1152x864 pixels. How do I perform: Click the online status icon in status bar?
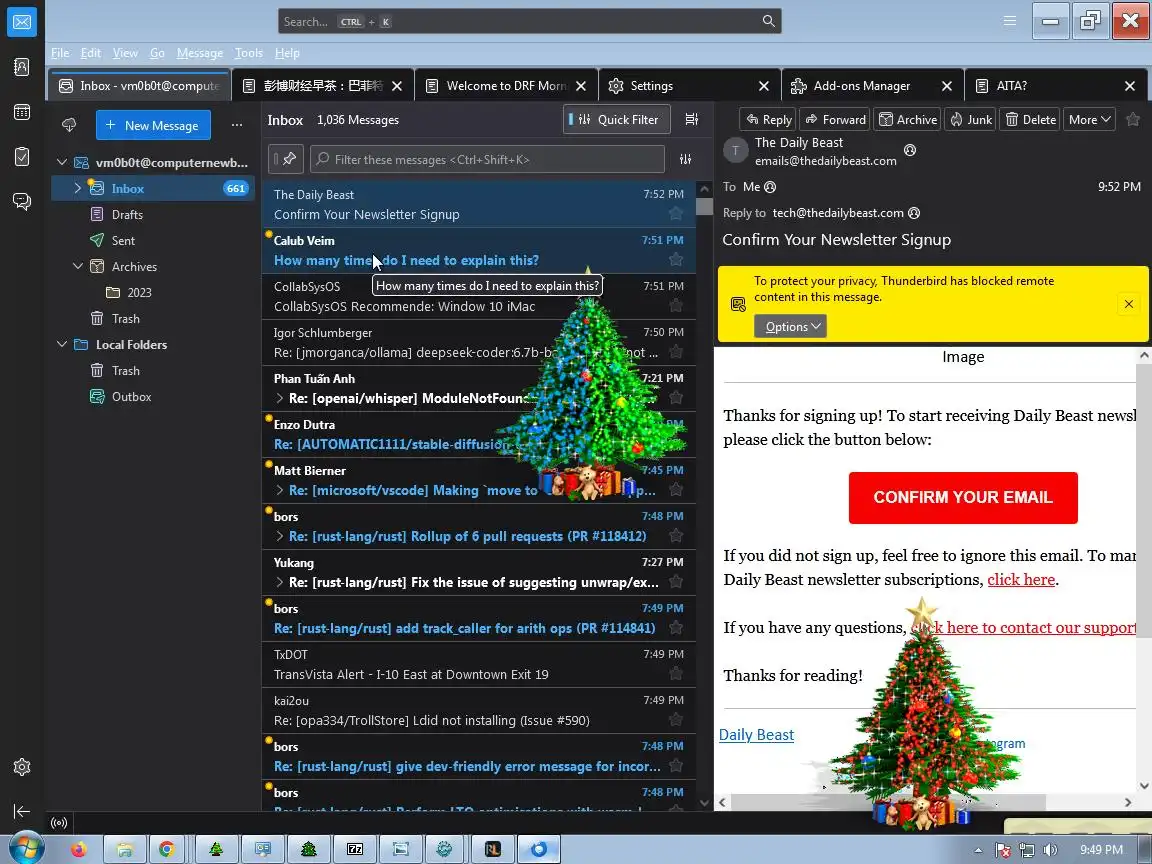click(60, 823)
